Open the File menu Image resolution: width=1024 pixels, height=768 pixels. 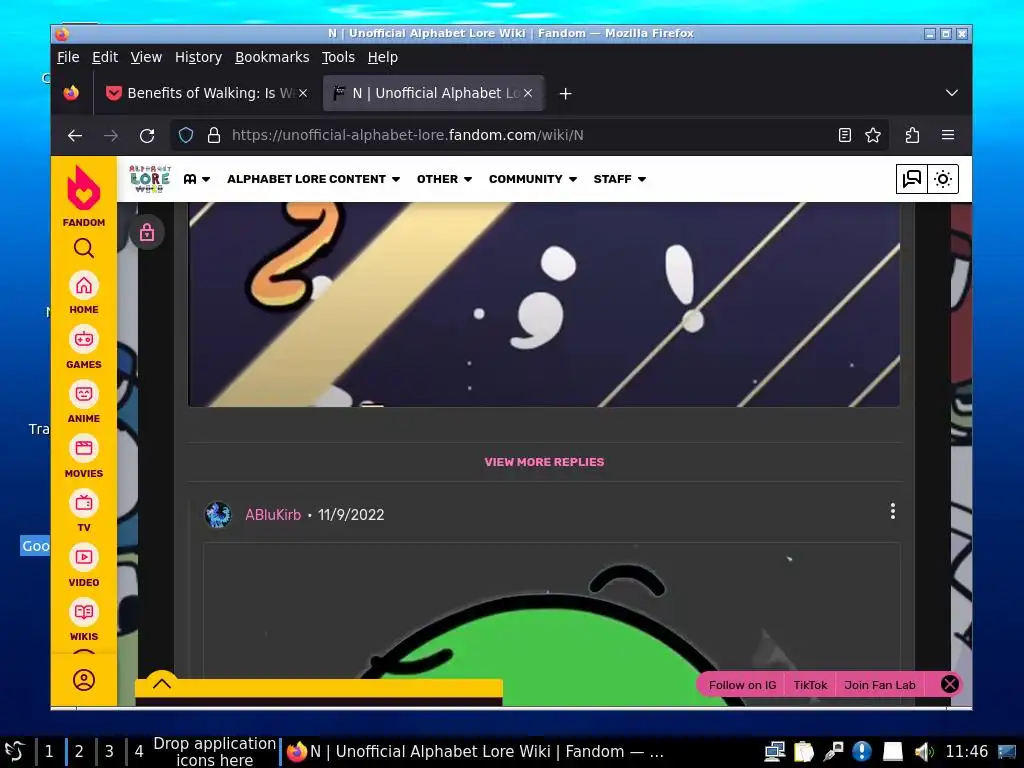pos(68,57)
